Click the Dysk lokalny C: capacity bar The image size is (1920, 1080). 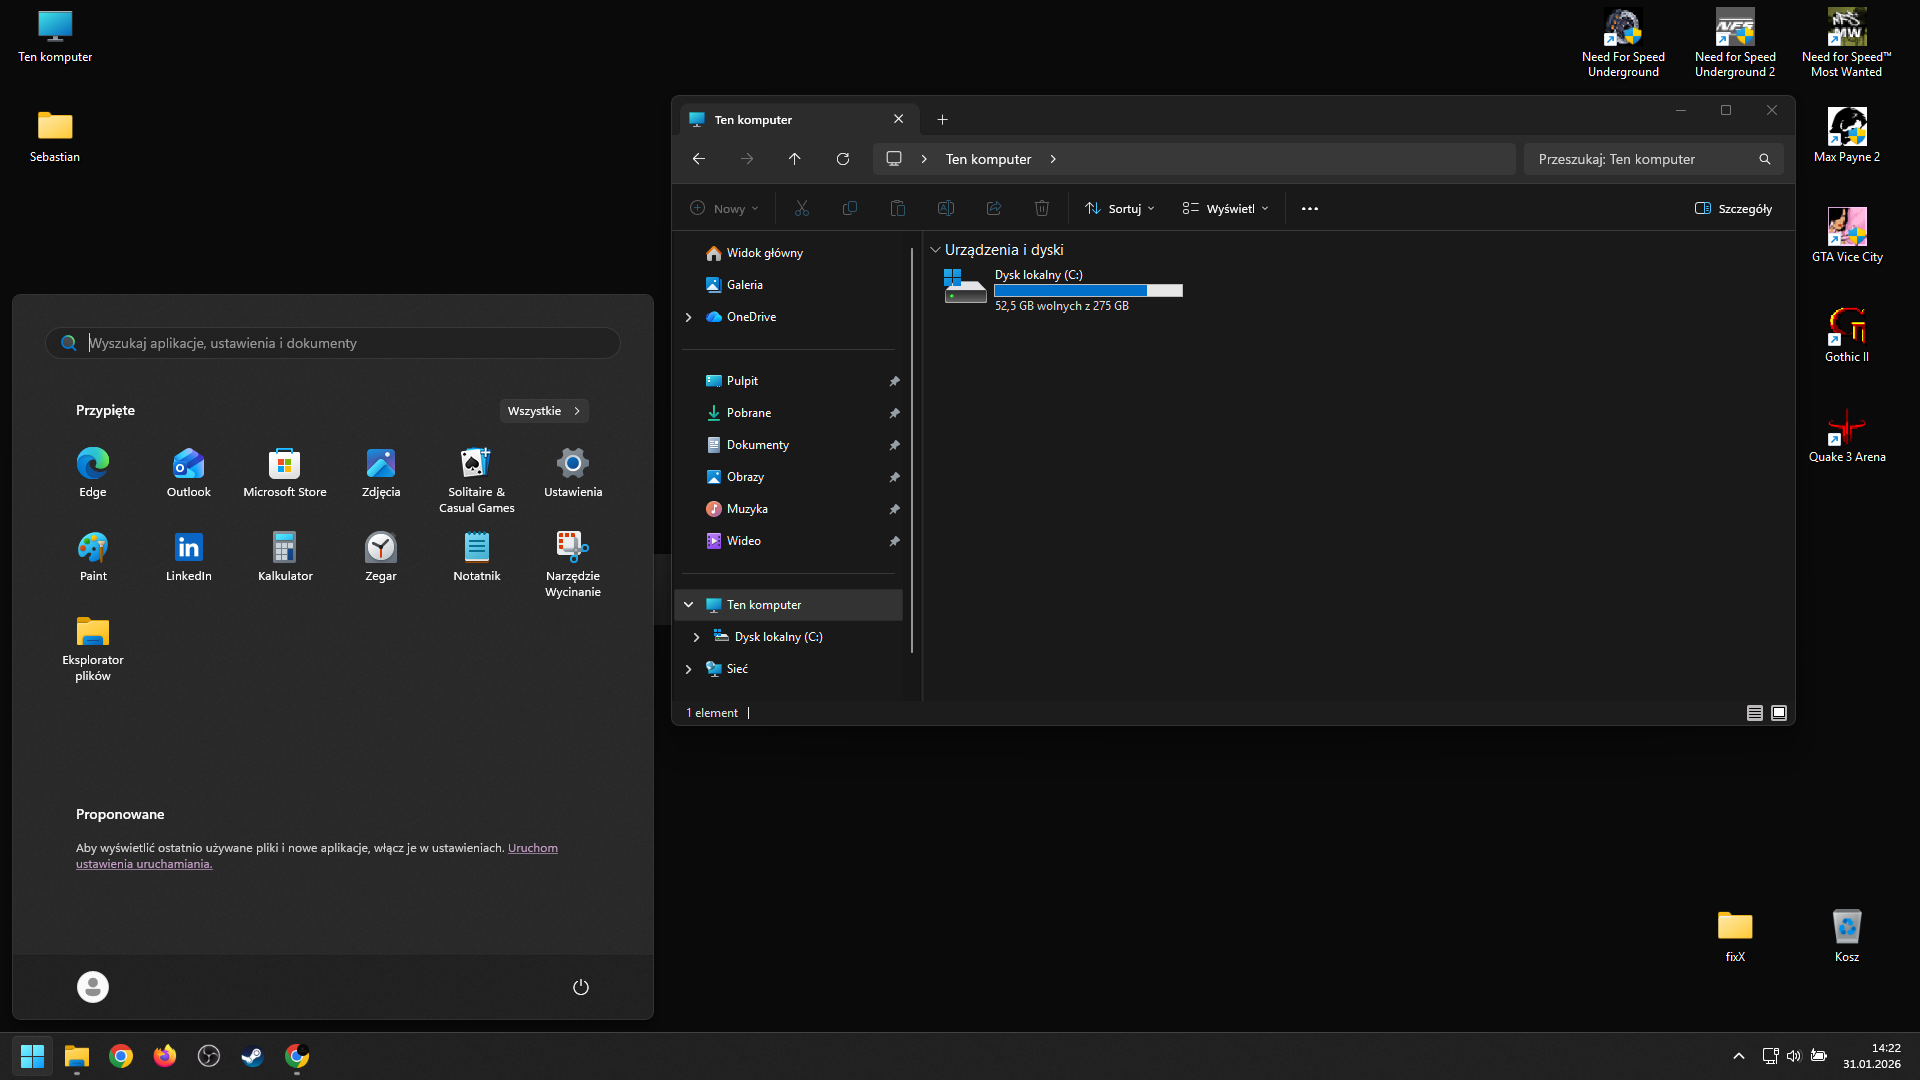[x=1088, y=291]
